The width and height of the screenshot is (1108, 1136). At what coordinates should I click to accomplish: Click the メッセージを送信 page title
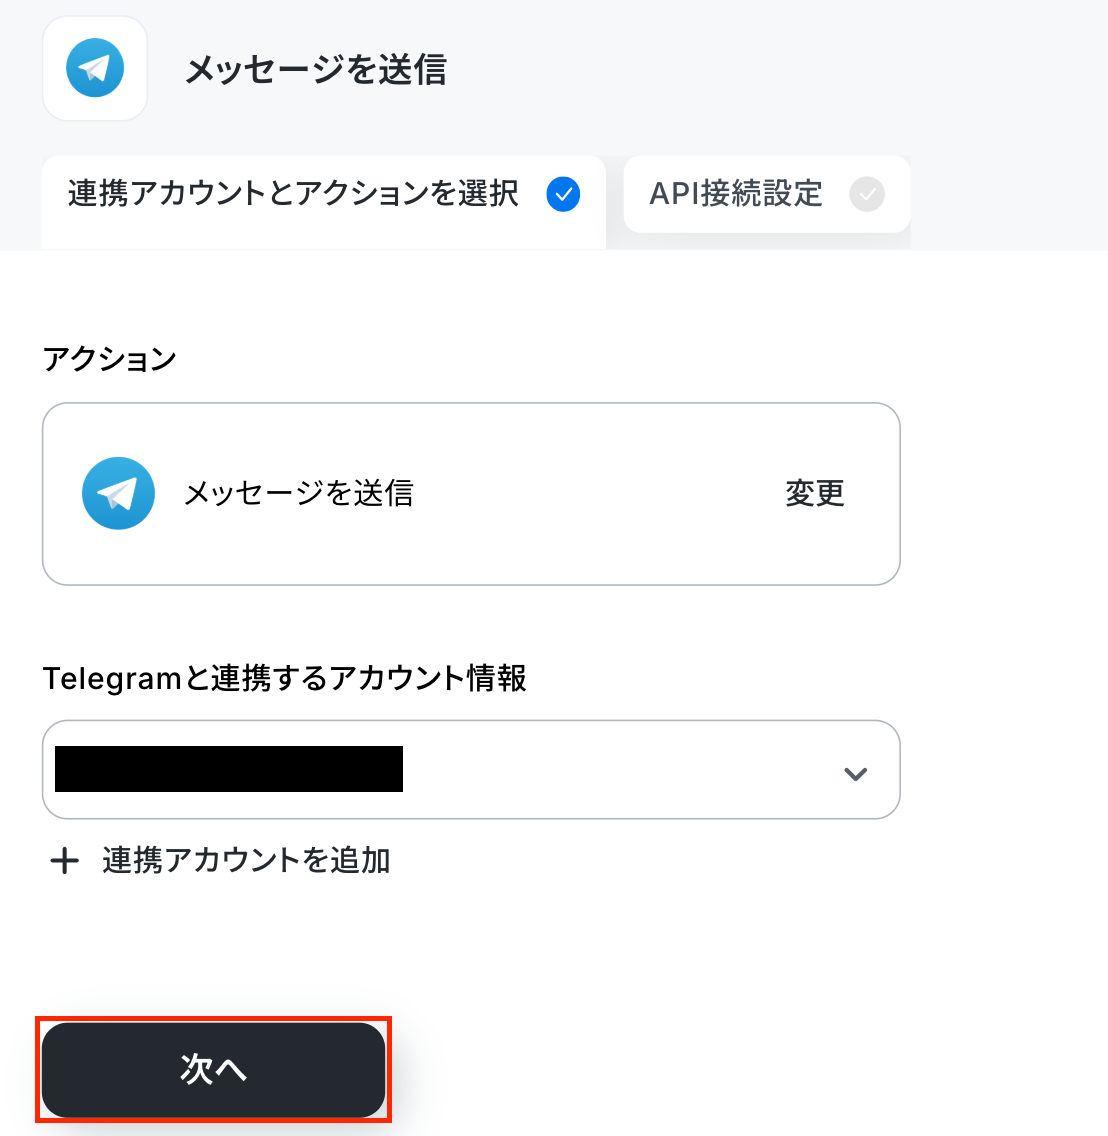316,70
